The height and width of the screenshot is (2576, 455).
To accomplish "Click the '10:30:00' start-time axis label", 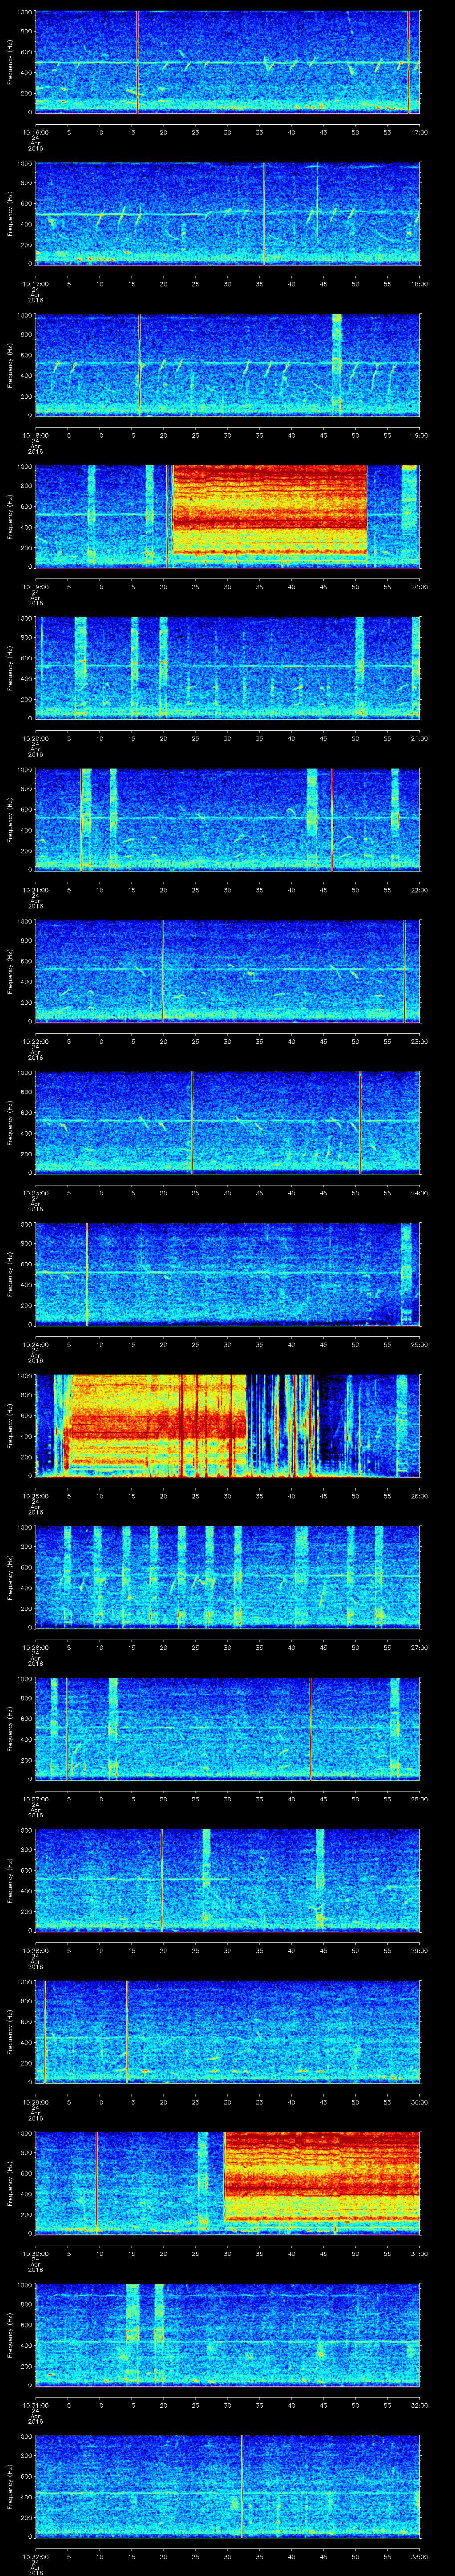I will [35, 2253].
